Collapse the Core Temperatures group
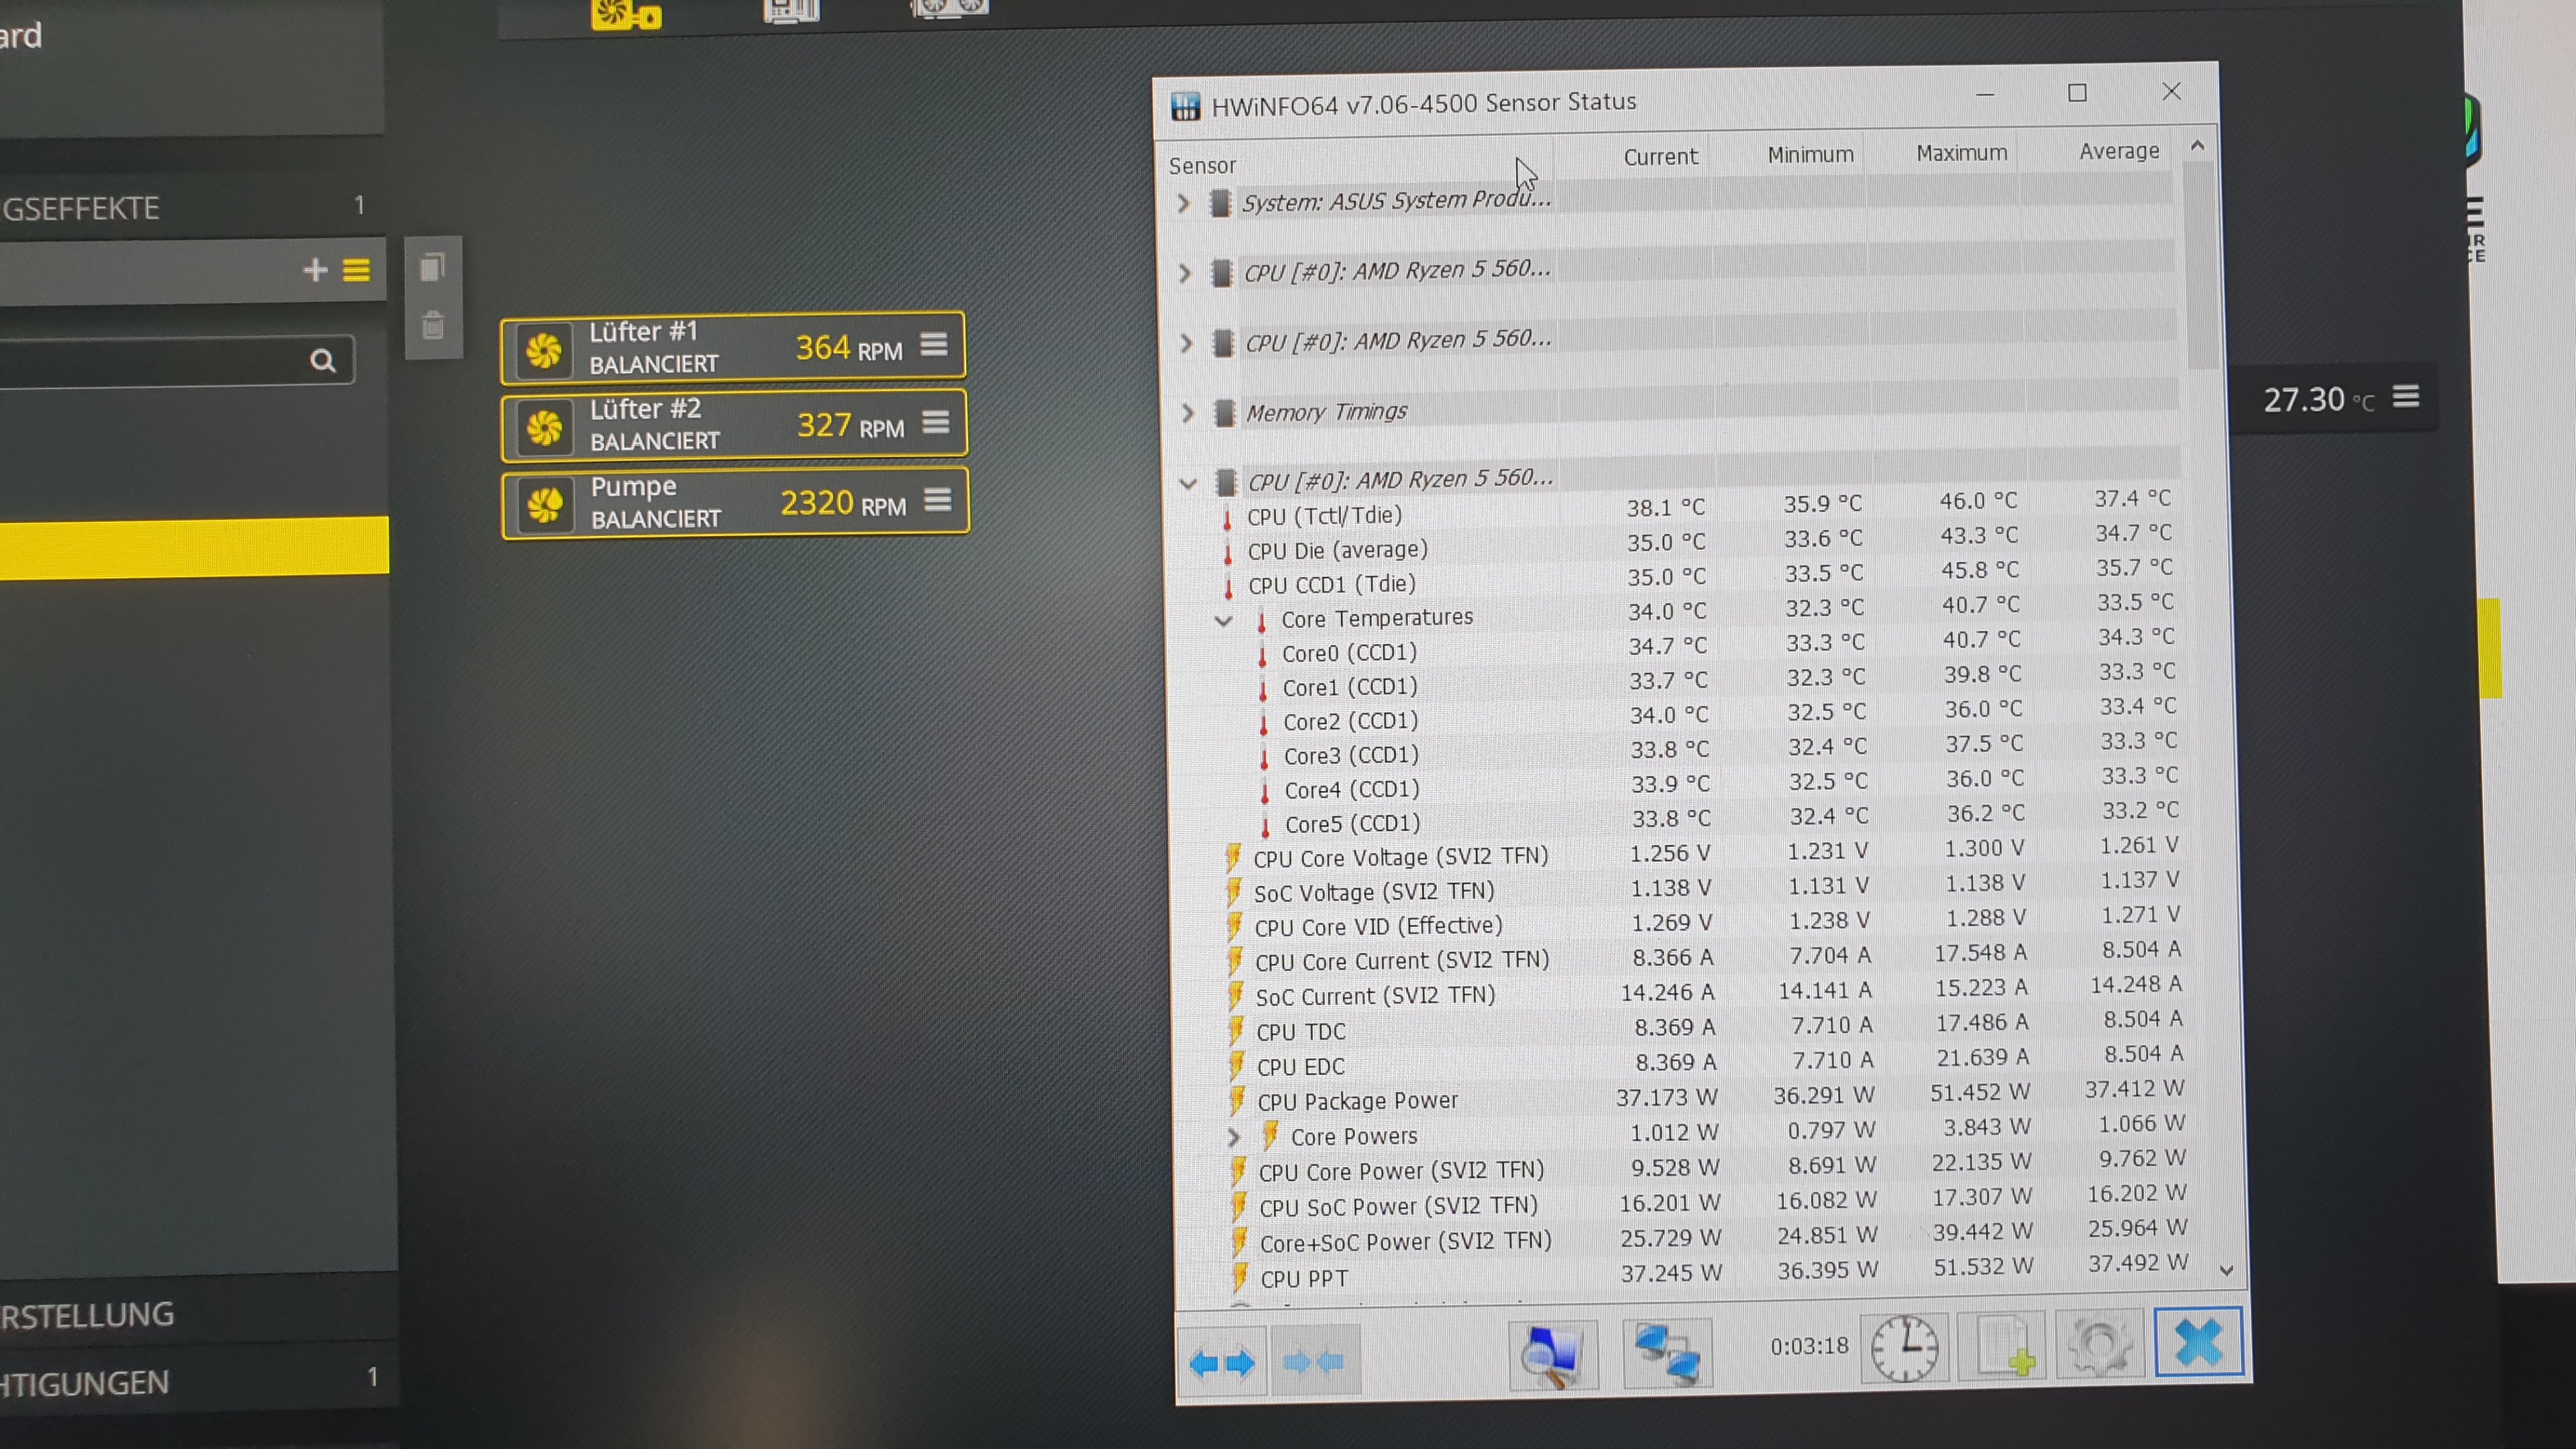The image size is (2576, 1449). [1223, 621]
